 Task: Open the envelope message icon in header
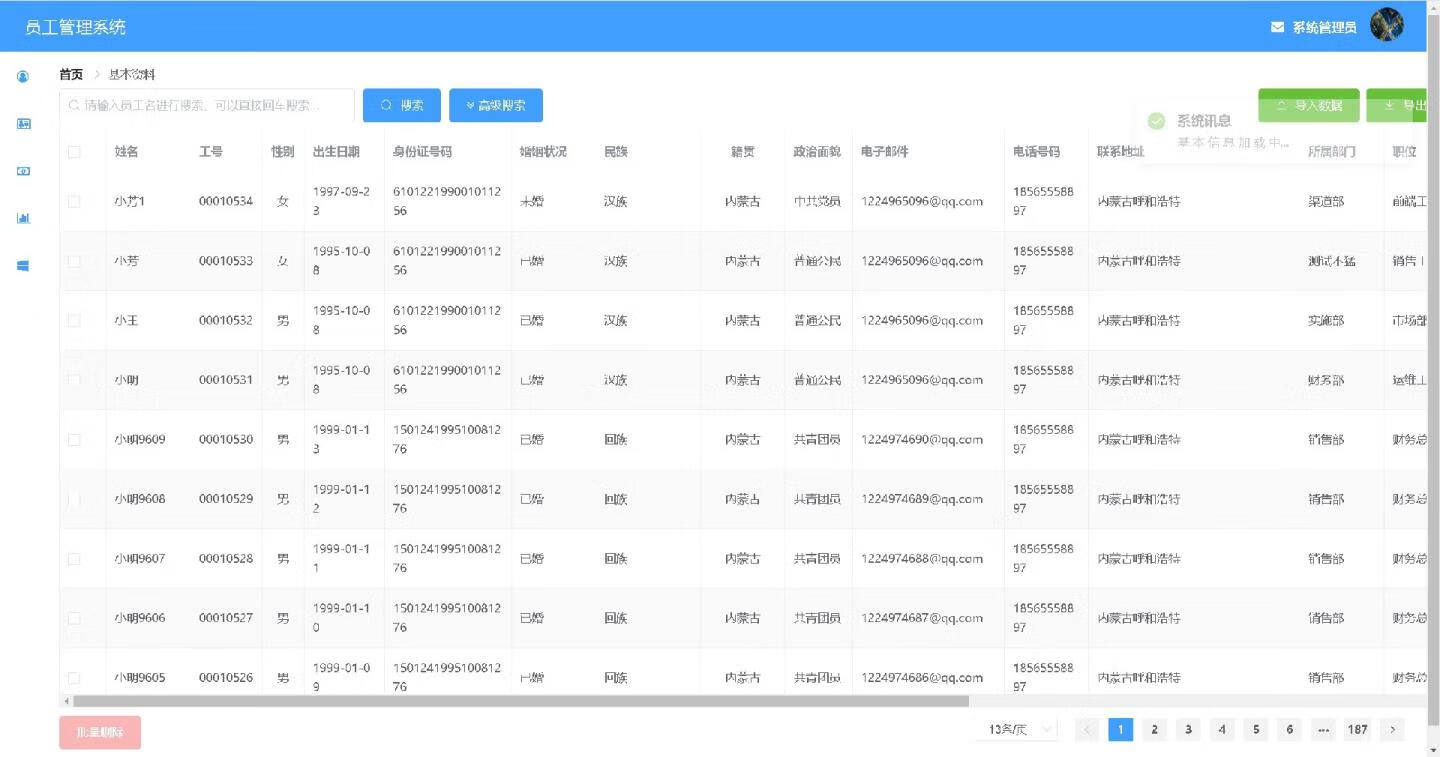tap(1277, 27)
